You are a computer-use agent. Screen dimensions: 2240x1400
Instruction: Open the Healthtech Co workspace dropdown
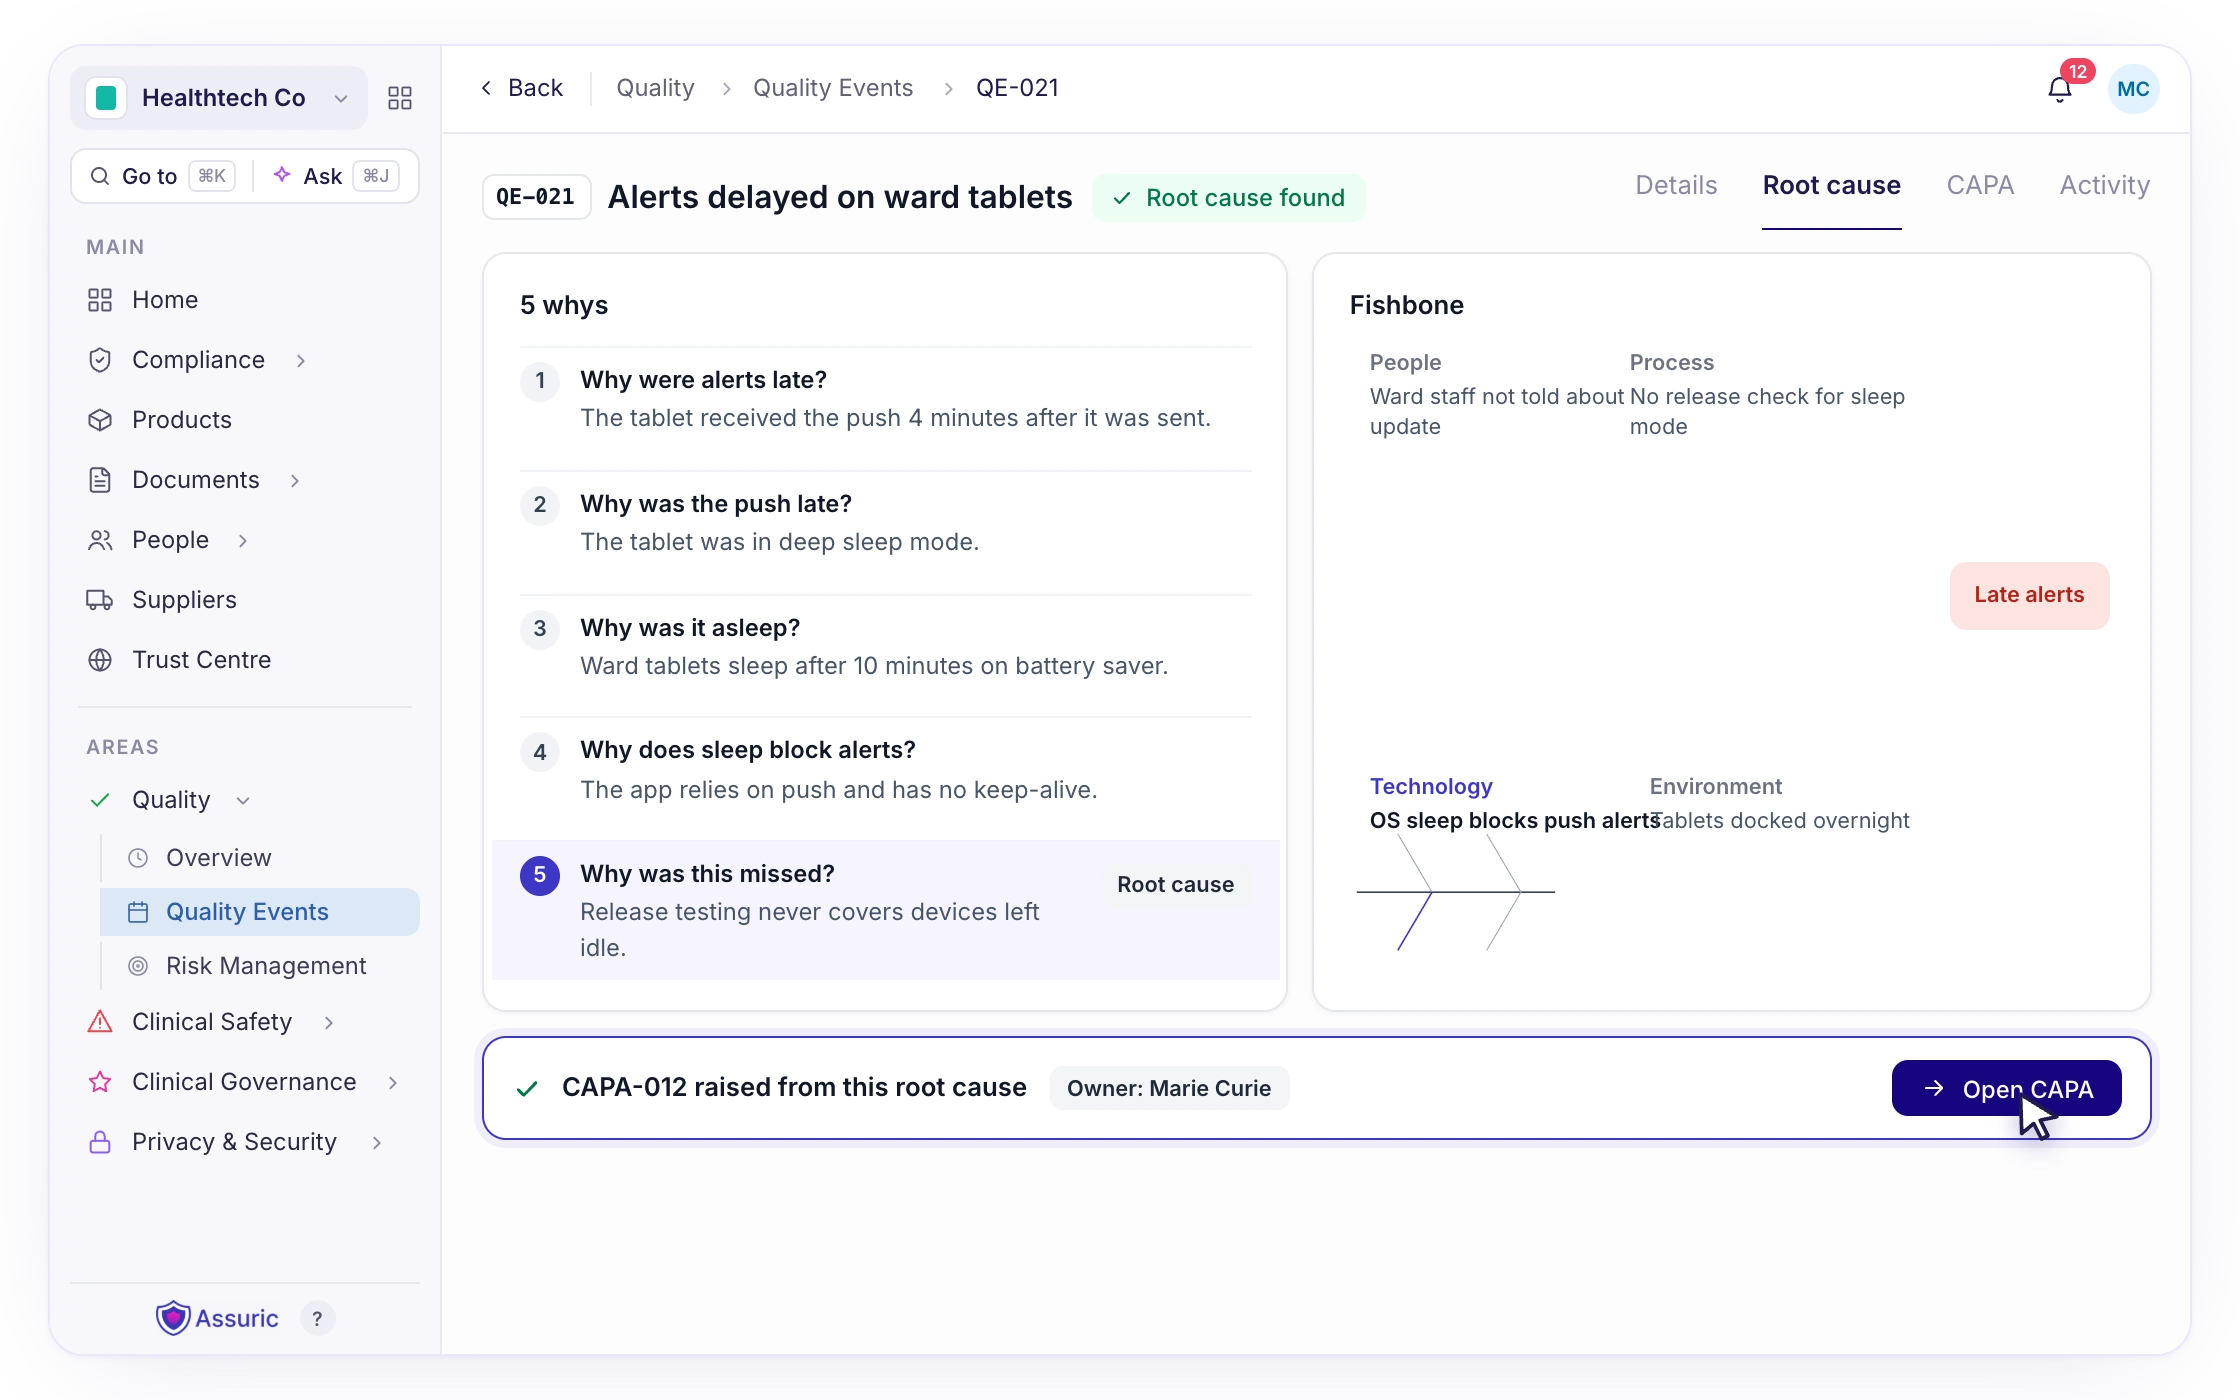click(x=219, y=98)
